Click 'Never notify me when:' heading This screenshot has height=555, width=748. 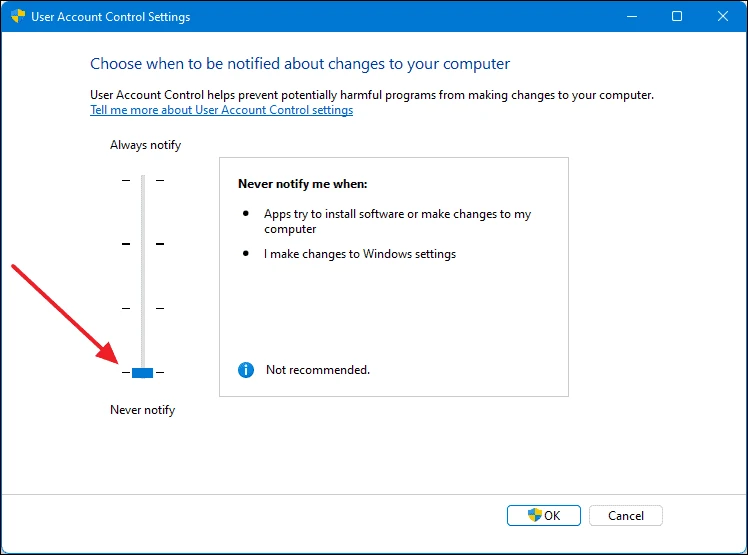[x=303, y=184]
